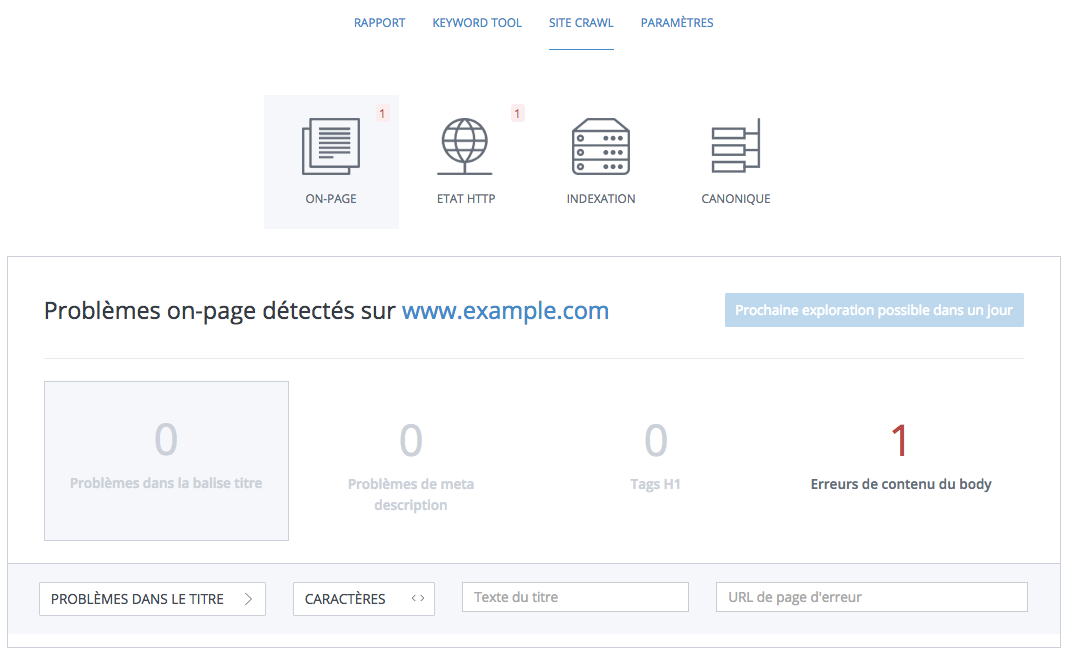Open the PARAMÈTRES tab
This screenshot has height=670, width=1067.
point(677,22)
